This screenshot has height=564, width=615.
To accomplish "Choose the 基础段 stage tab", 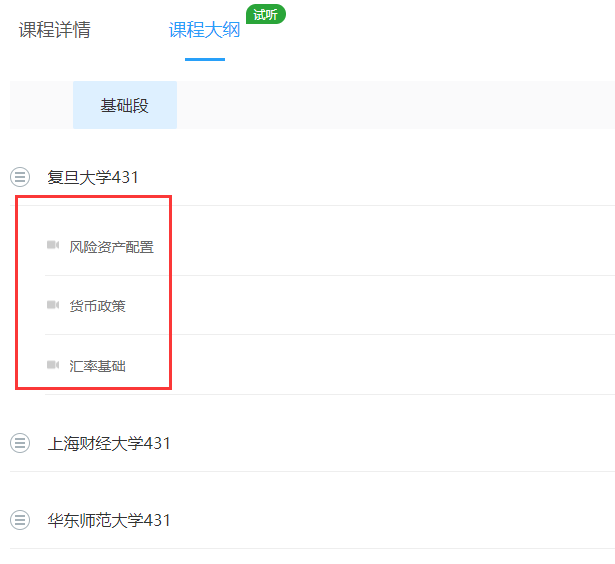I will click(125, 105).
